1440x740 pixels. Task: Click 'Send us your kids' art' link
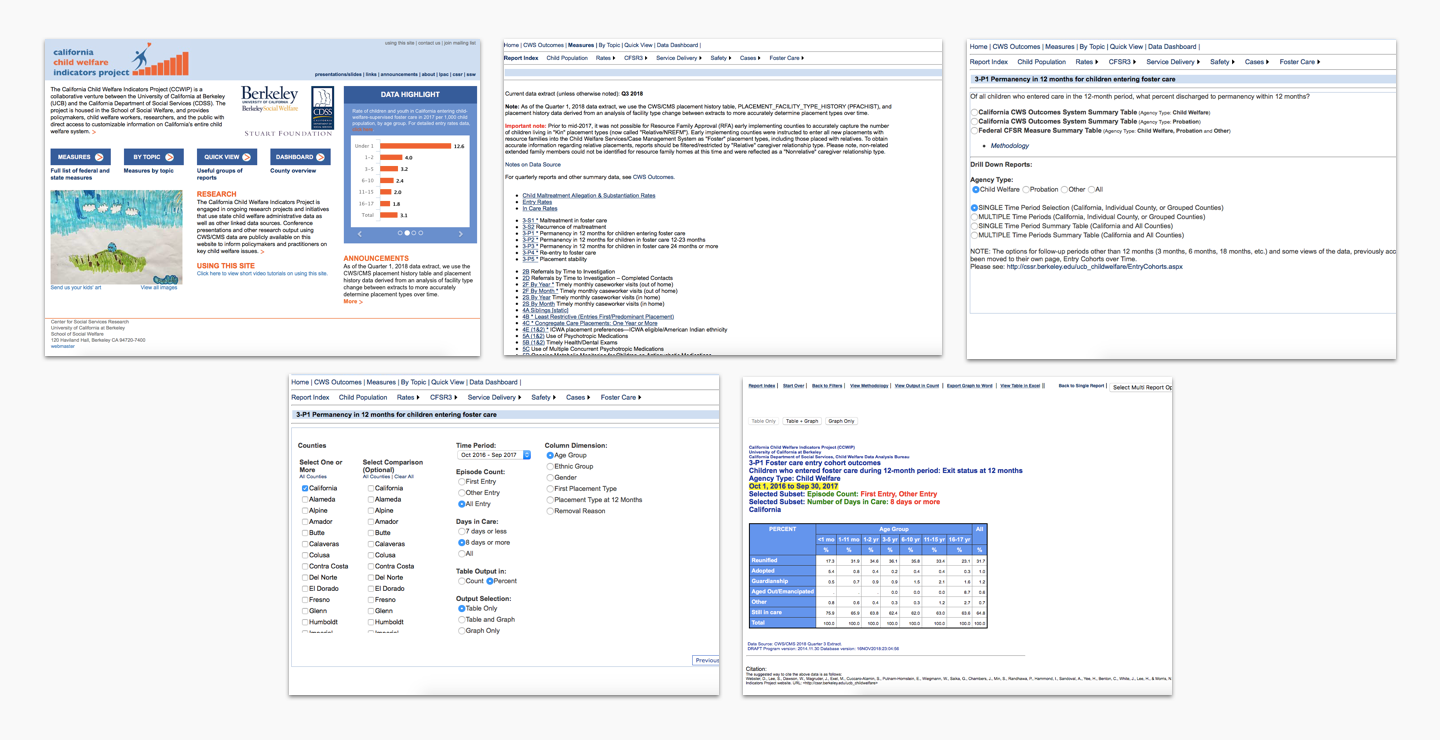tap(76, 288)
